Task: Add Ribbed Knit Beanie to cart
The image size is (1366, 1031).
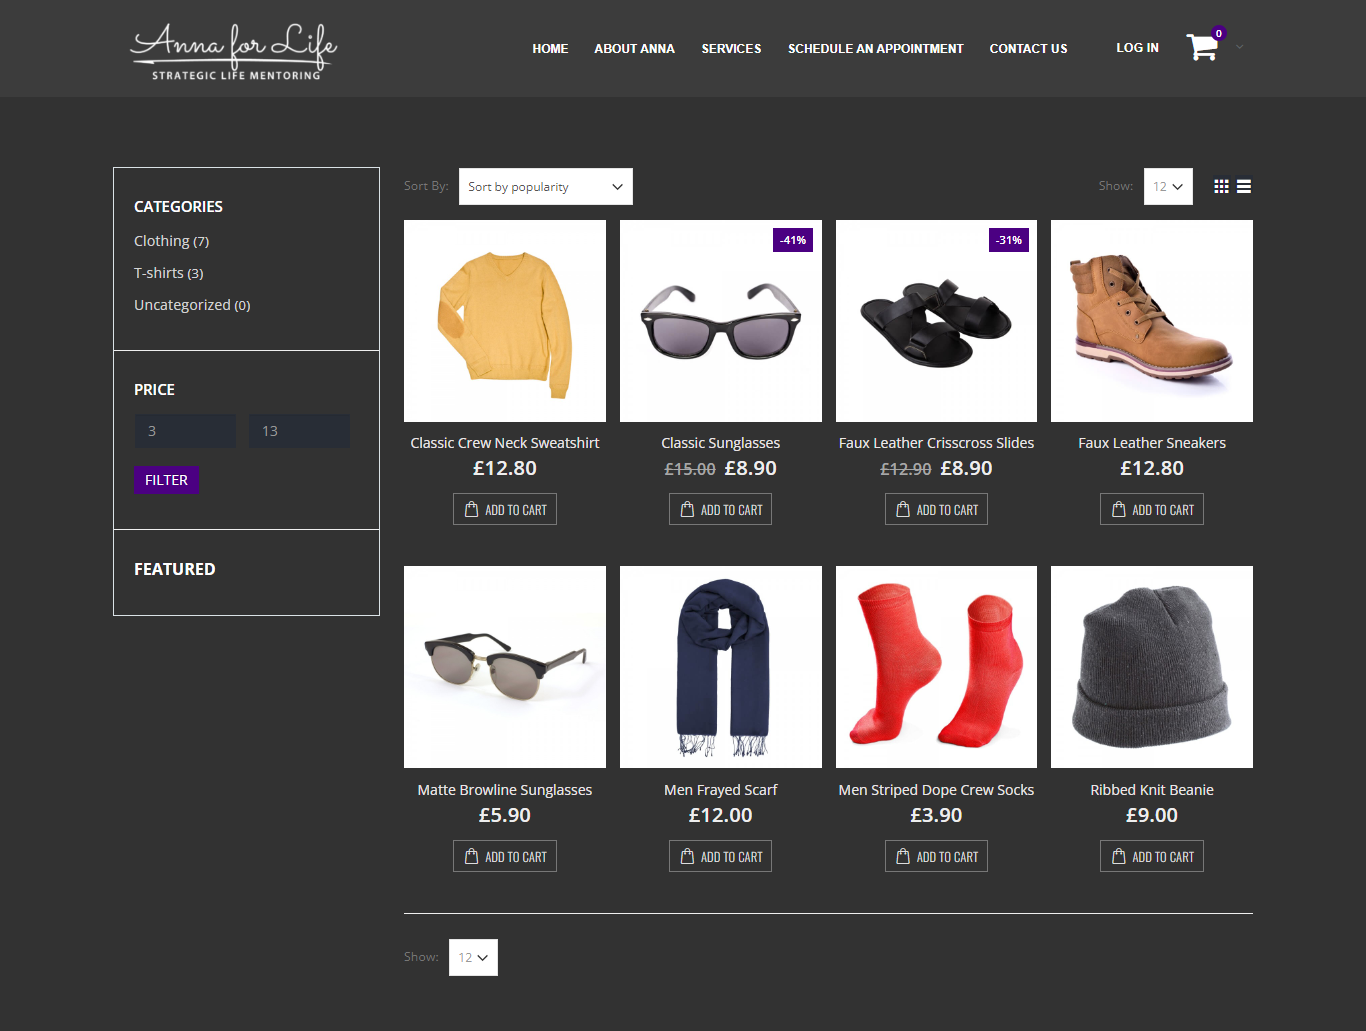Action: click(x=1151, y=857)
